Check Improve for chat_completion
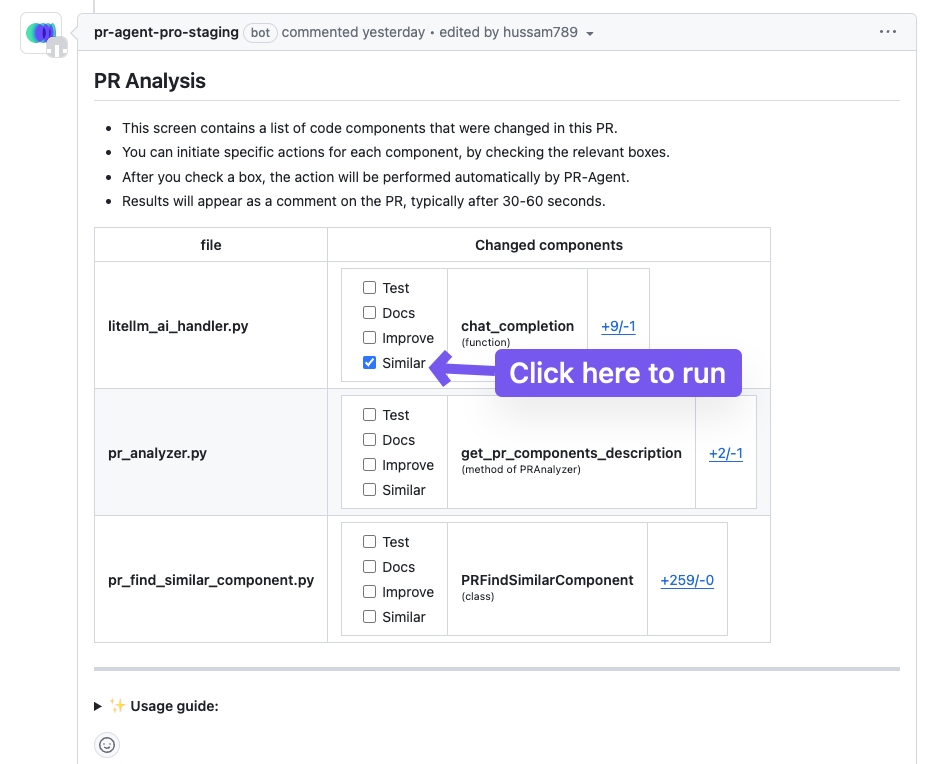 pos(370,338)
